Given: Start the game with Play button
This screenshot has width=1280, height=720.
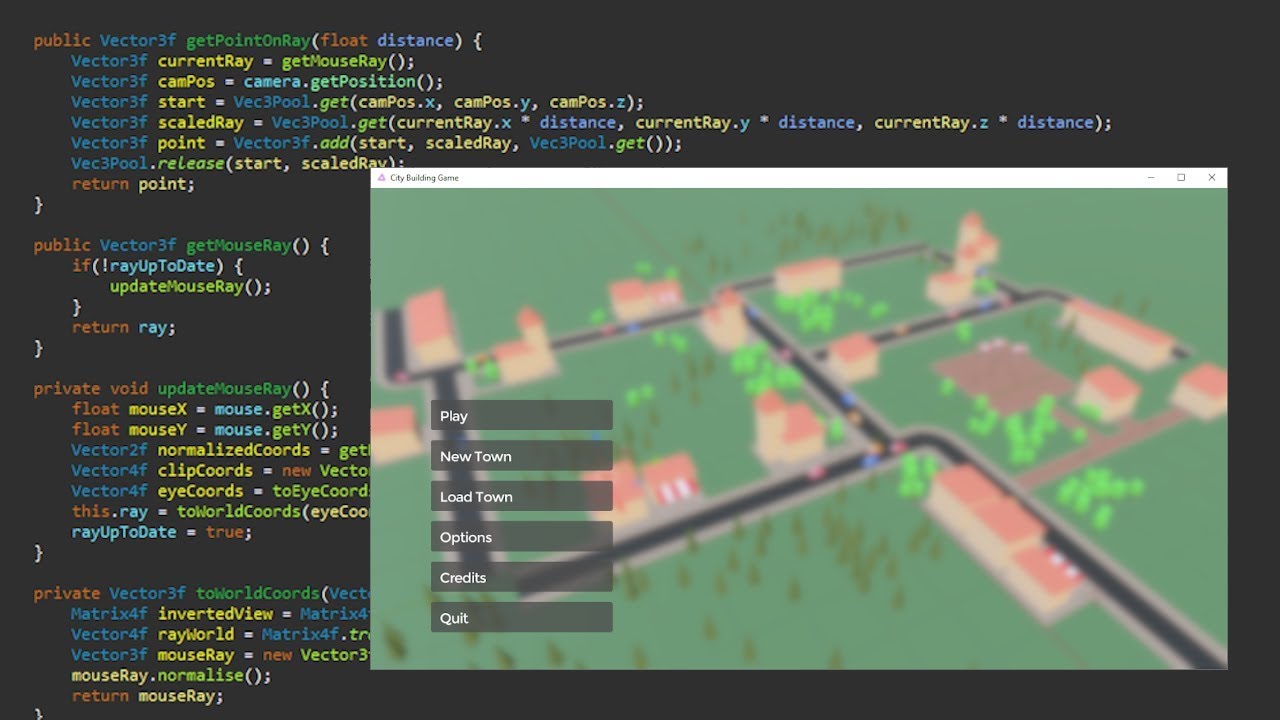Looking at the screenshot, I should click(521, 416).
